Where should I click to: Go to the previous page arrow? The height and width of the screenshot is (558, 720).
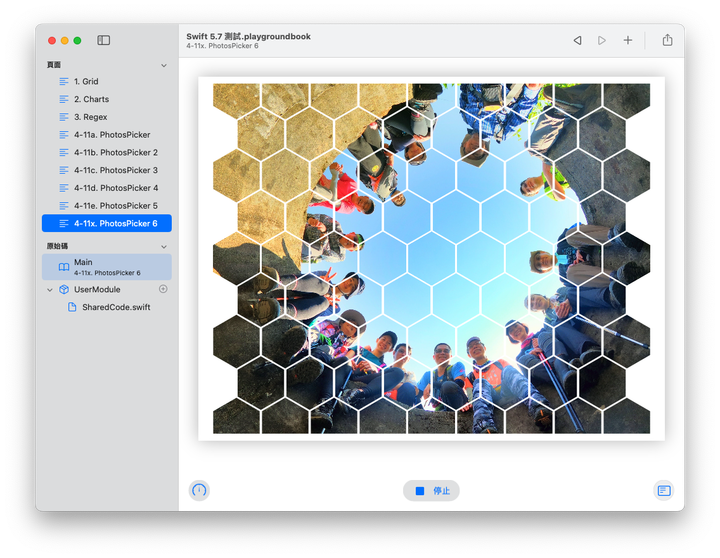pyautogui.click(x=578, y=40)
